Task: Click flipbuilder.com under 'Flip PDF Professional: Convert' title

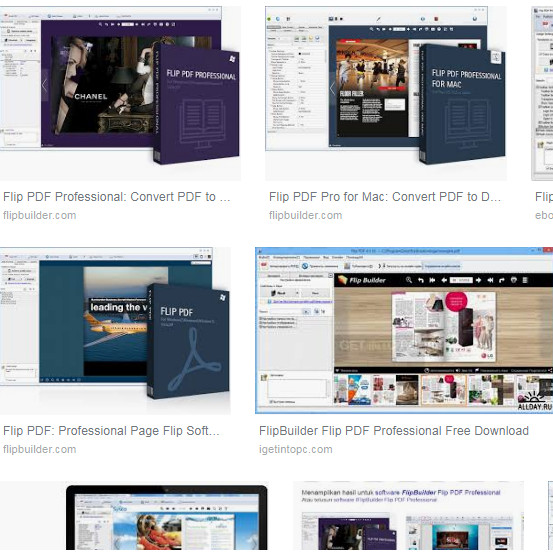Action: 40,215
